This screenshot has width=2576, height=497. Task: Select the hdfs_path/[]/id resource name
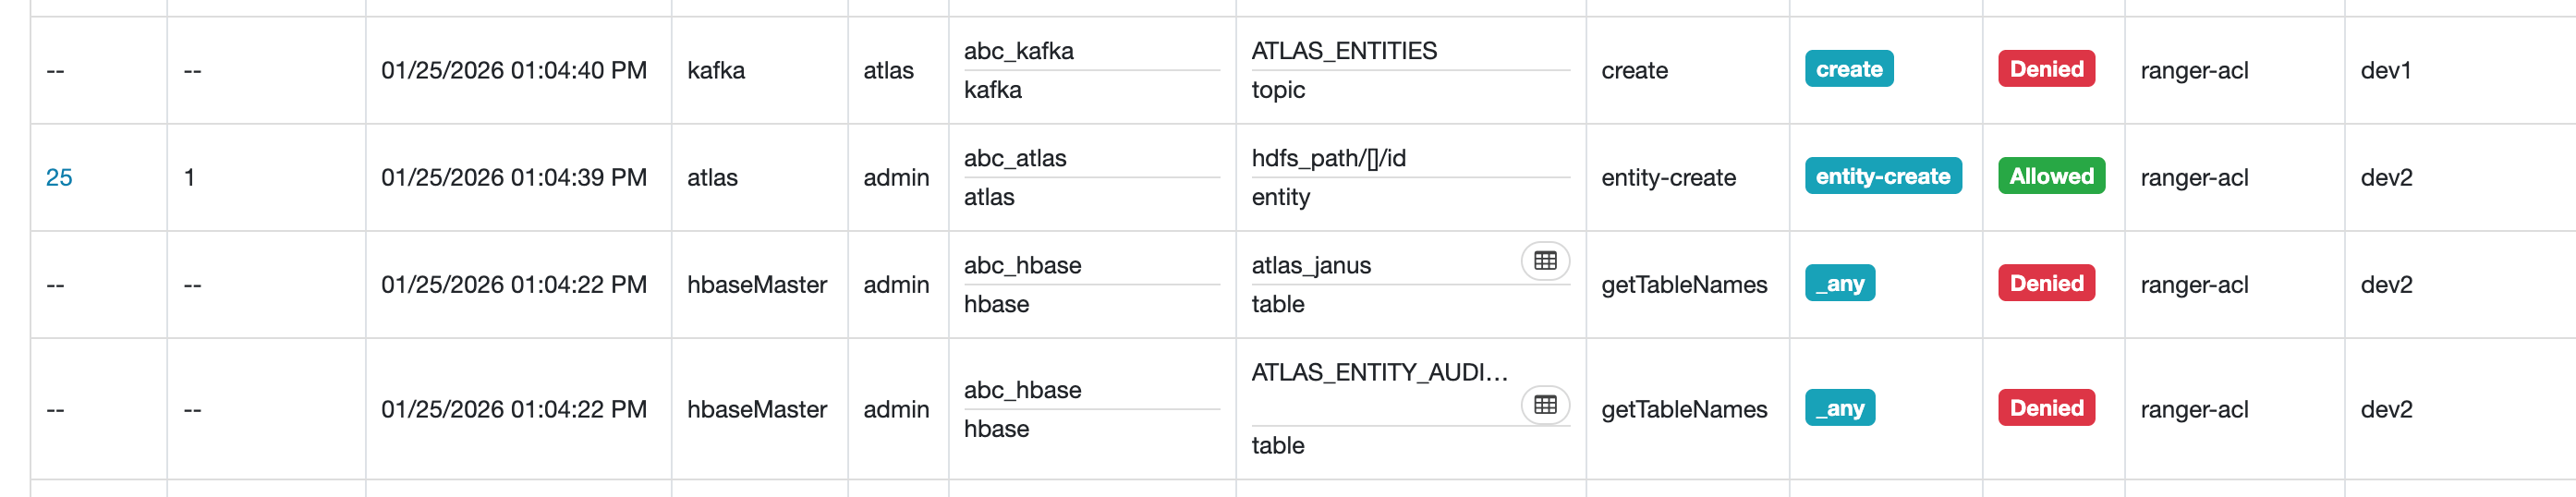pos(1328,158)
